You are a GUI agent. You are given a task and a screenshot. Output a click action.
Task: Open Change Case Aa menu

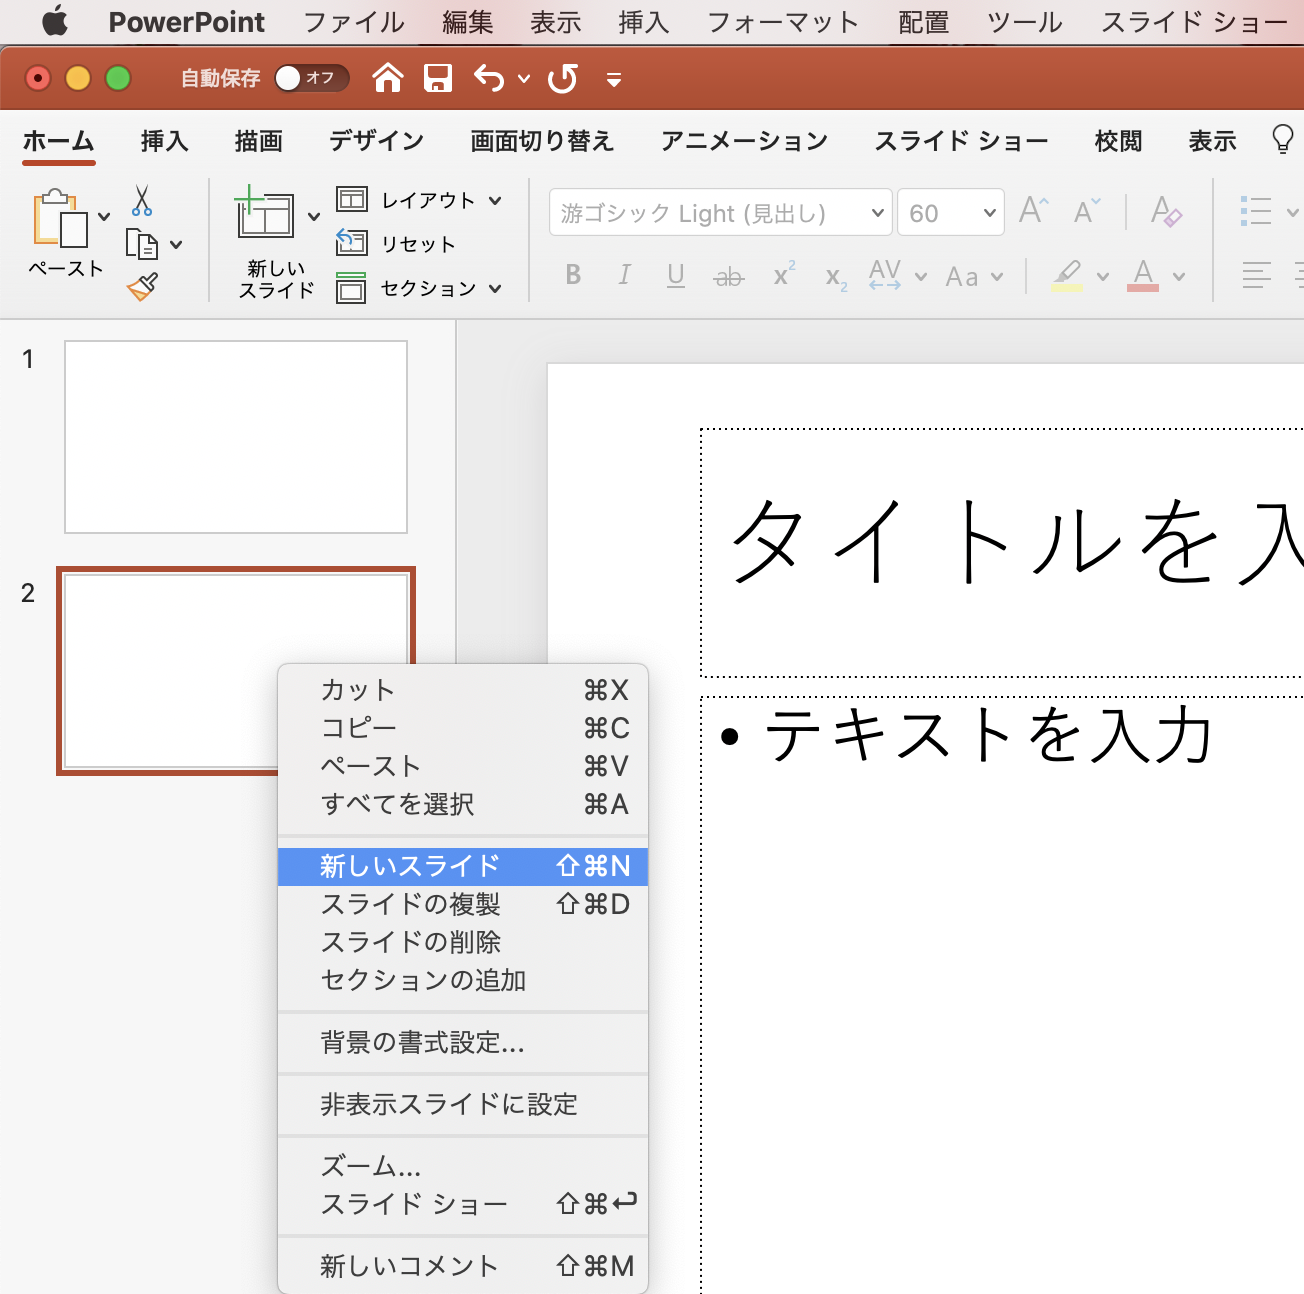tap(974, 276)
